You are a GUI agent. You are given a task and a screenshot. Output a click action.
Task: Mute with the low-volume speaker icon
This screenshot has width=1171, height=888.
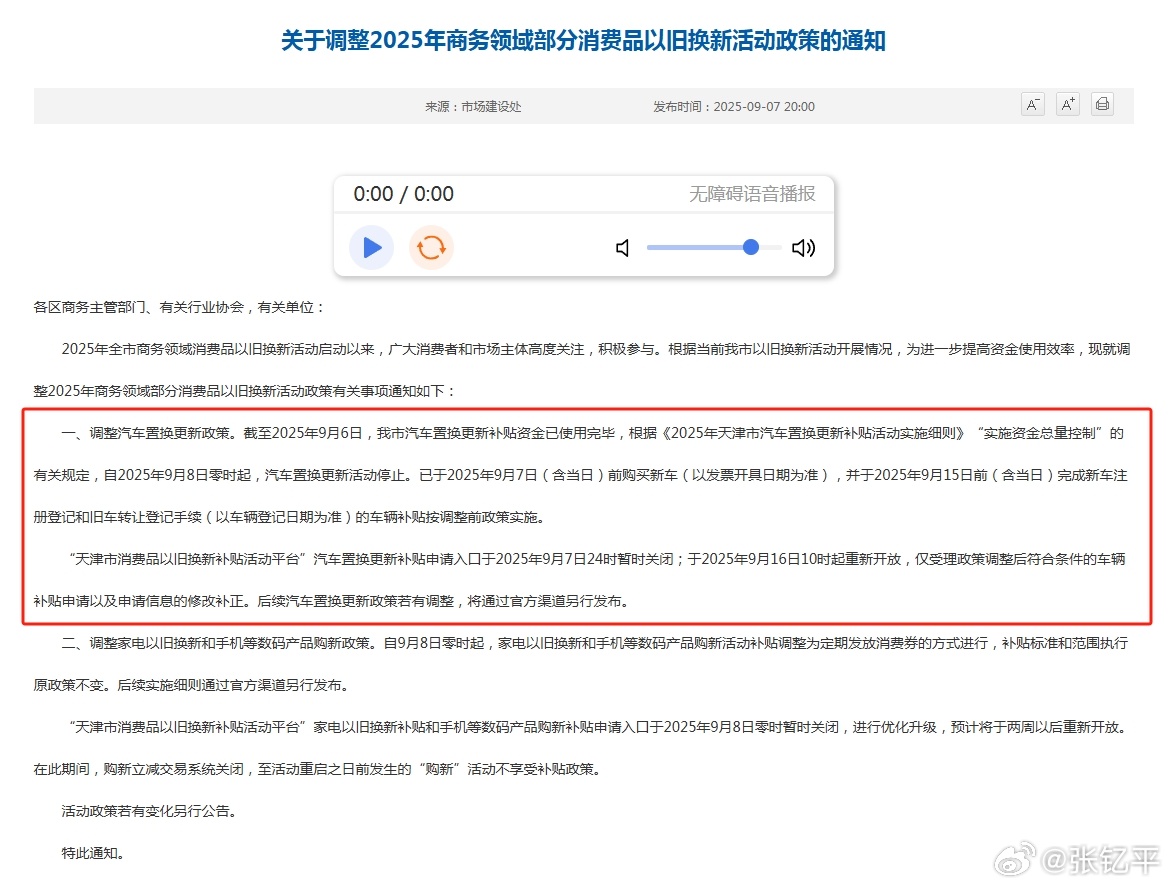(x=623, y=248)
